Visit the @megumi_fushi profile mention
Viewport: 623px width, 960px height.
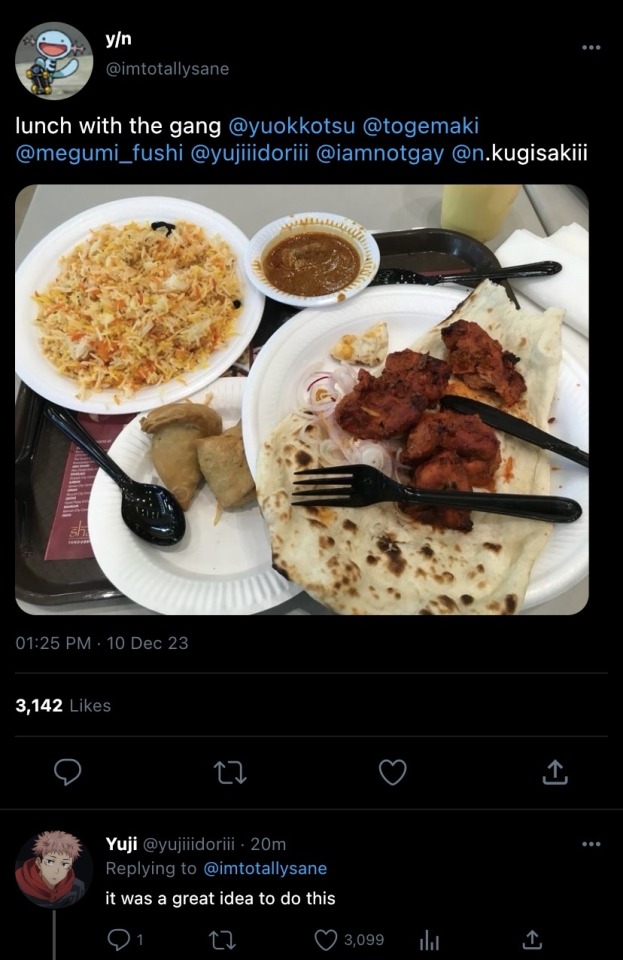tap(99, 153)
